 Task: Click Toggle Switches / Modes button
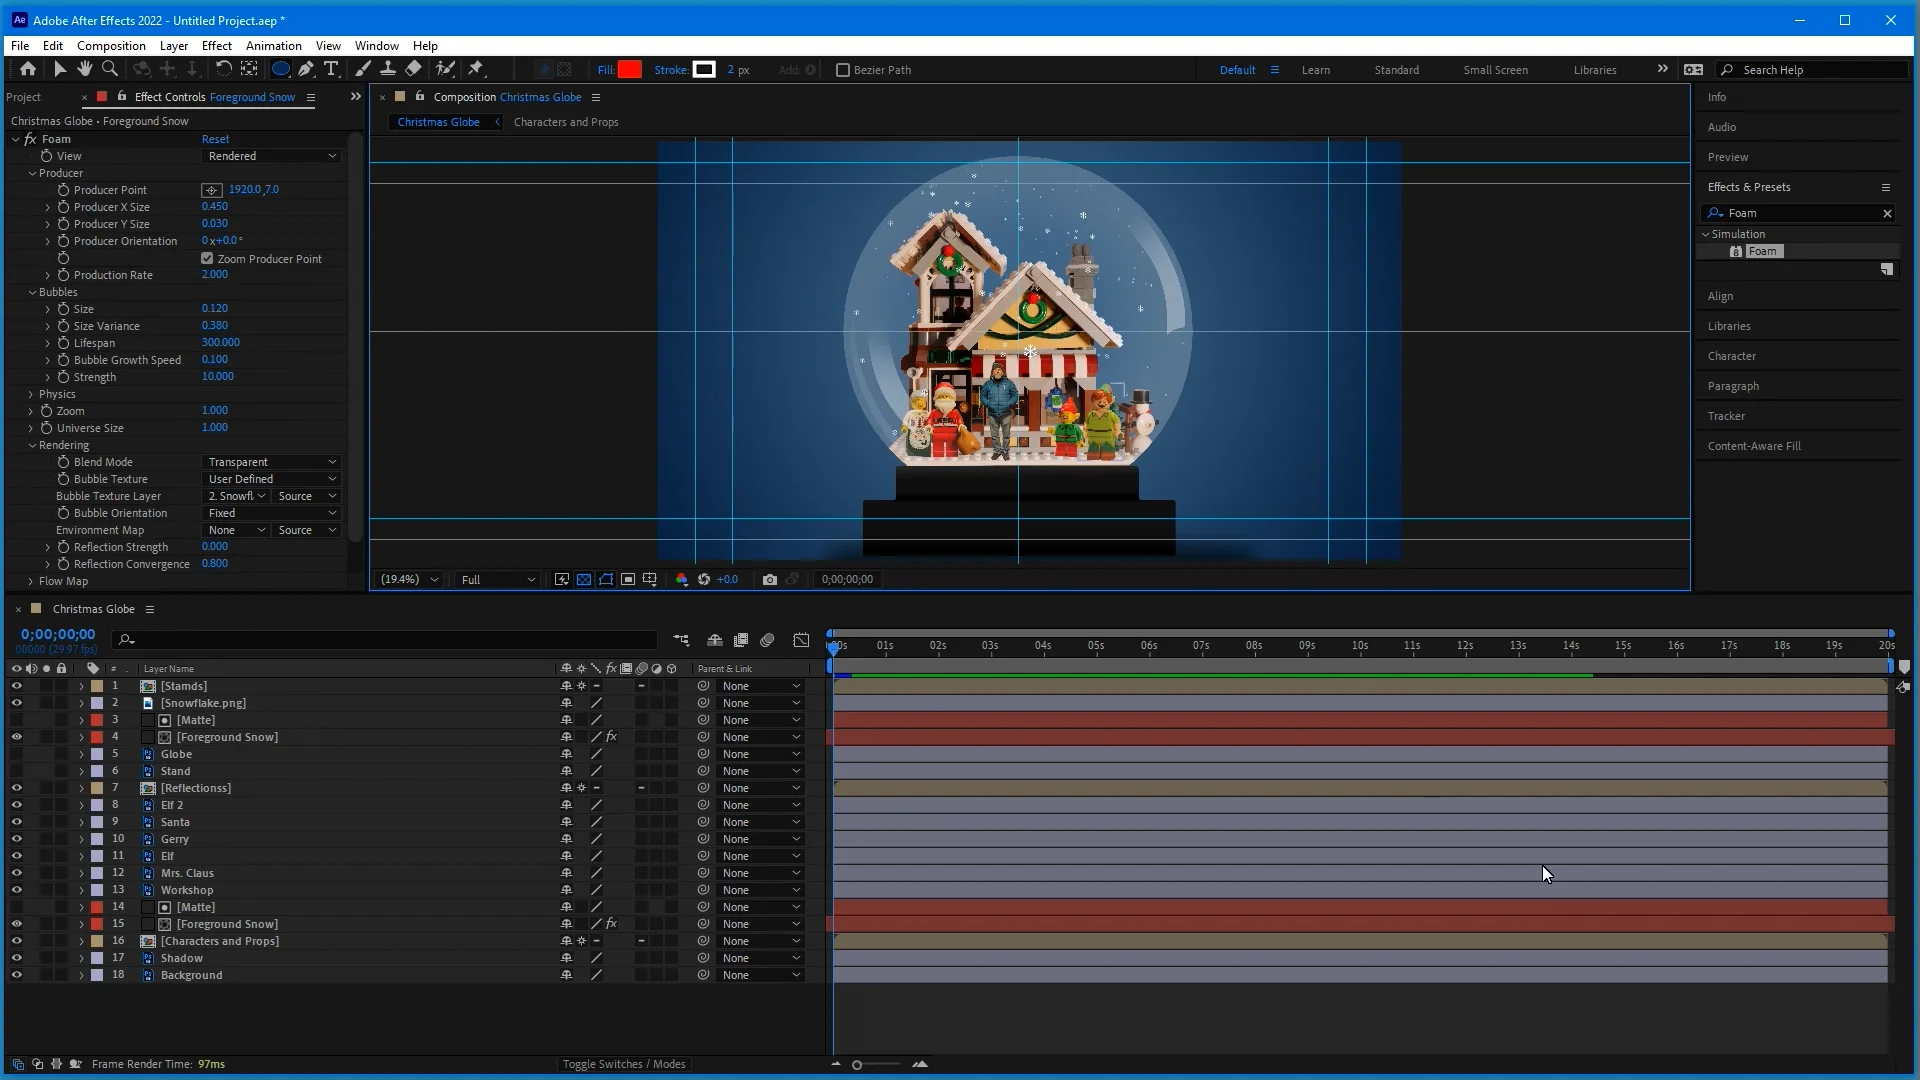[624, 1064]
